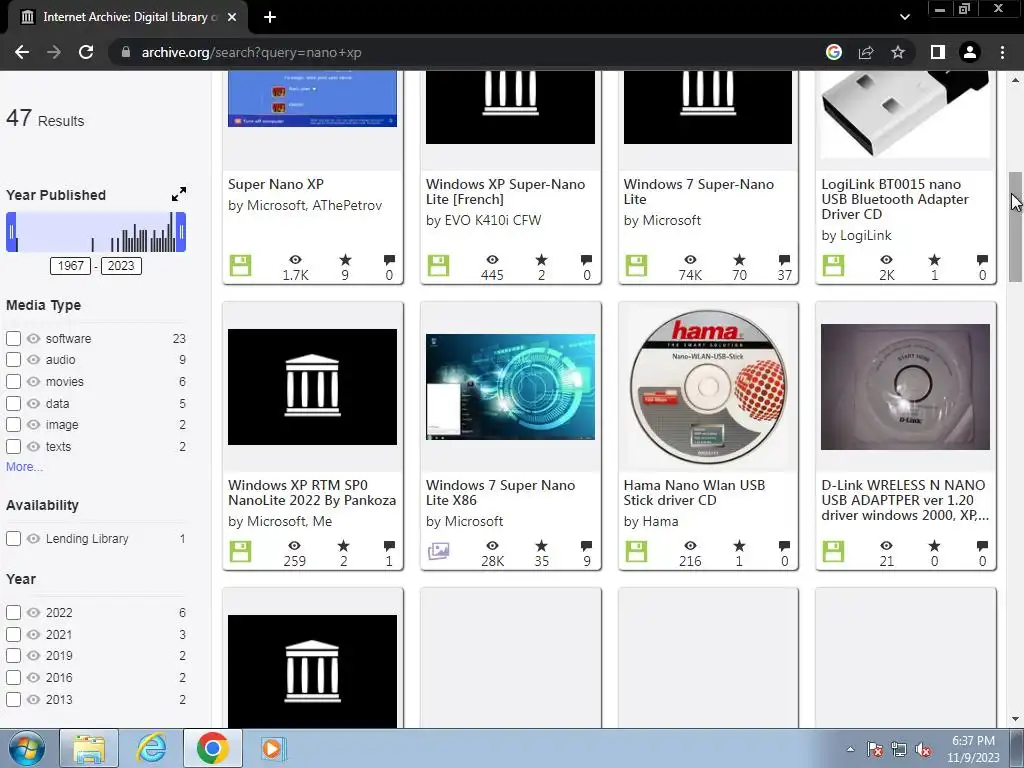1024x768 pixels.
Task: Toggle eye icon next to texts
Action: 33,447
